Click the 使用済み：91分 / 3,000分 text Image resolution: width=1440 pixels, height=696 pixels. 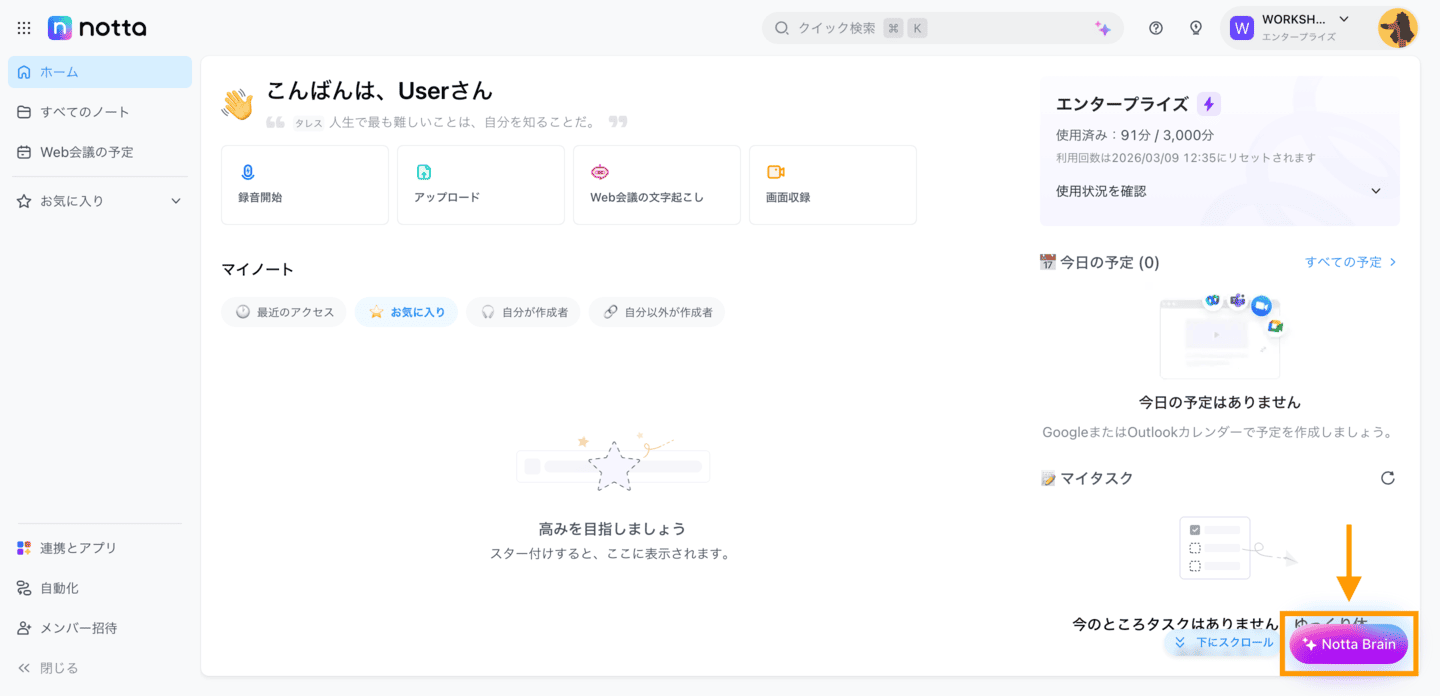[1135, 135]
